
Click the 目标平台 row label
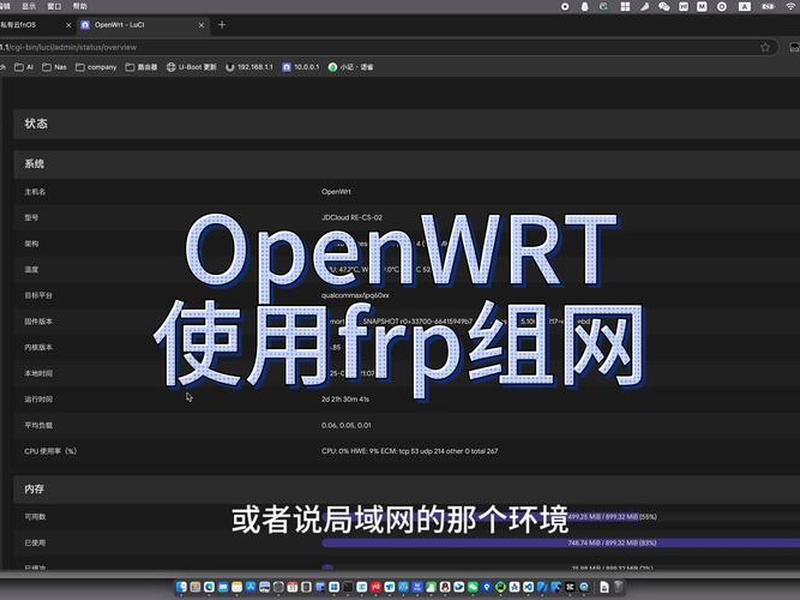click(x=38, y=295)
